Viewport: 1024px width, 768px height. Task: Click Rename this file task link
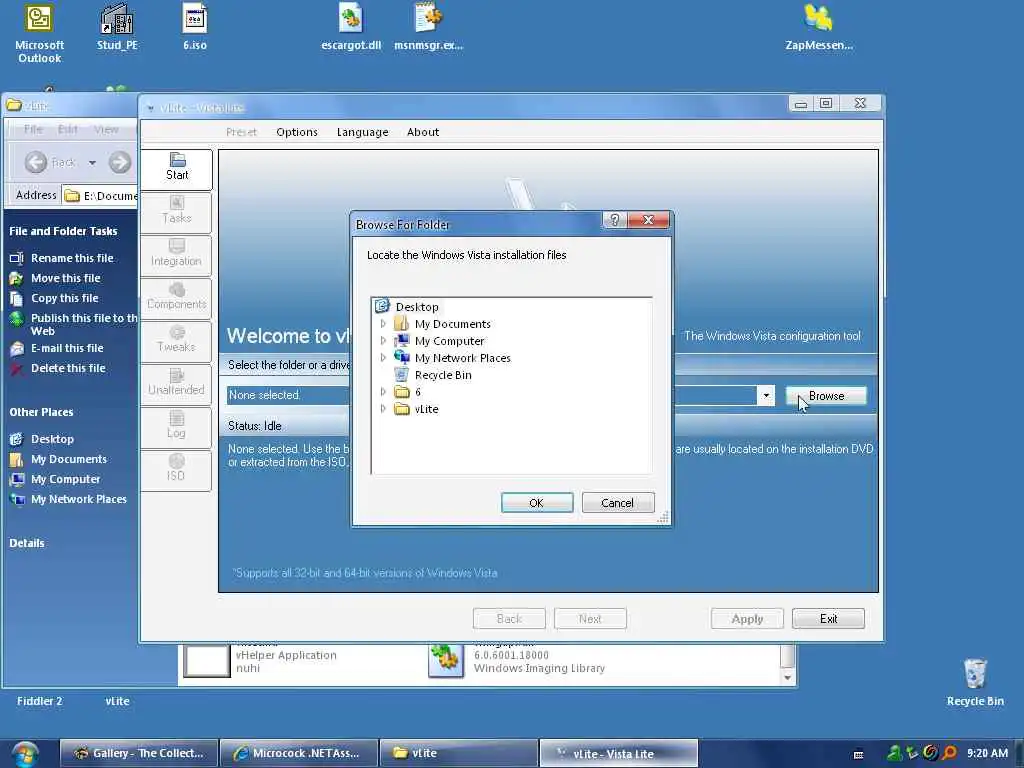pos(72,258)
